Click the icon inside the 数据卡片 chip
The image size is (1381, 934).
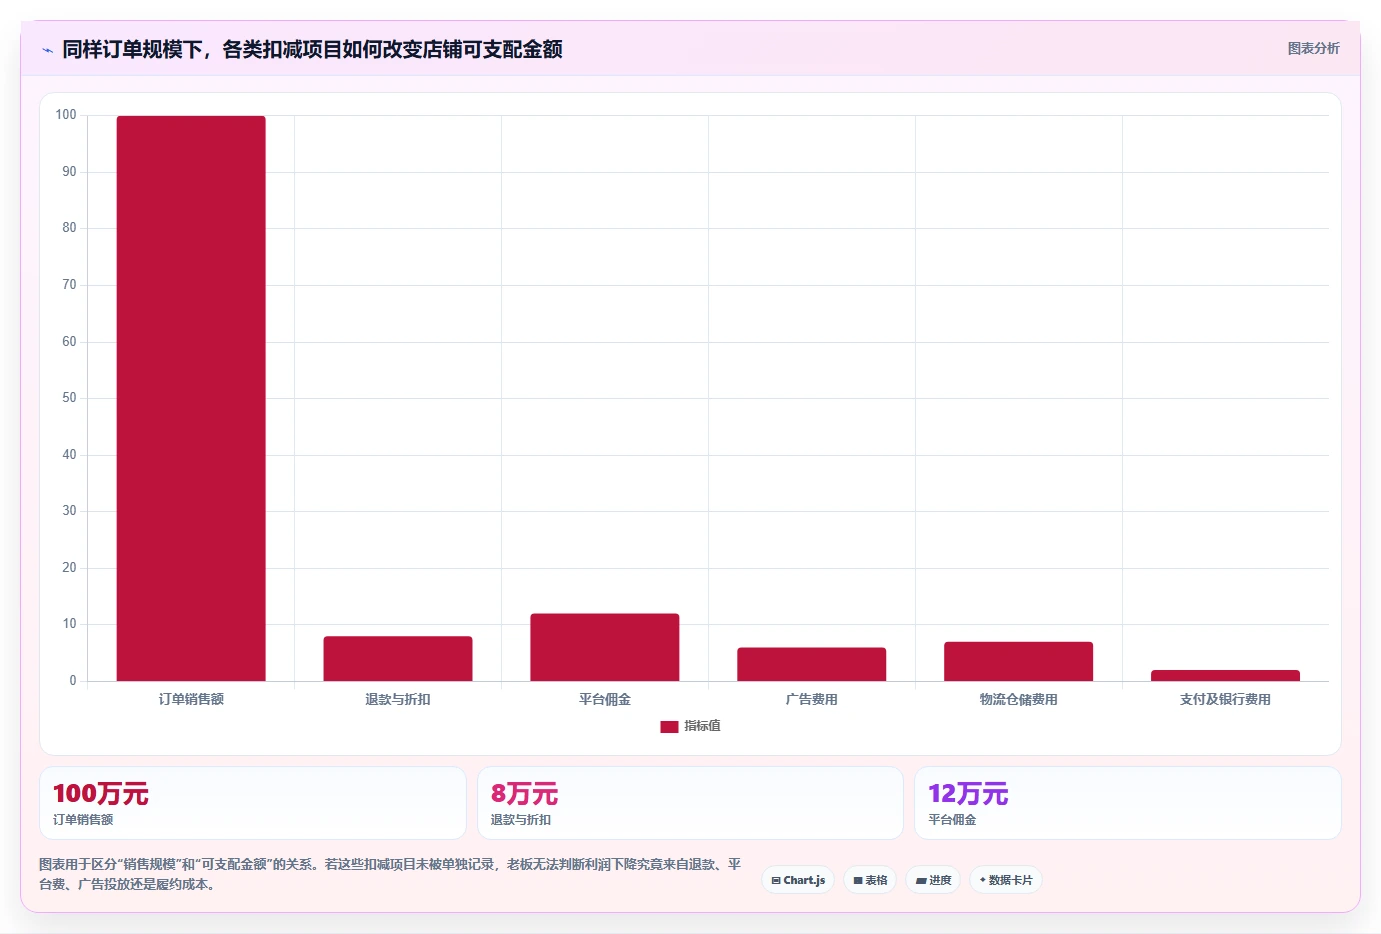point(983,880)
